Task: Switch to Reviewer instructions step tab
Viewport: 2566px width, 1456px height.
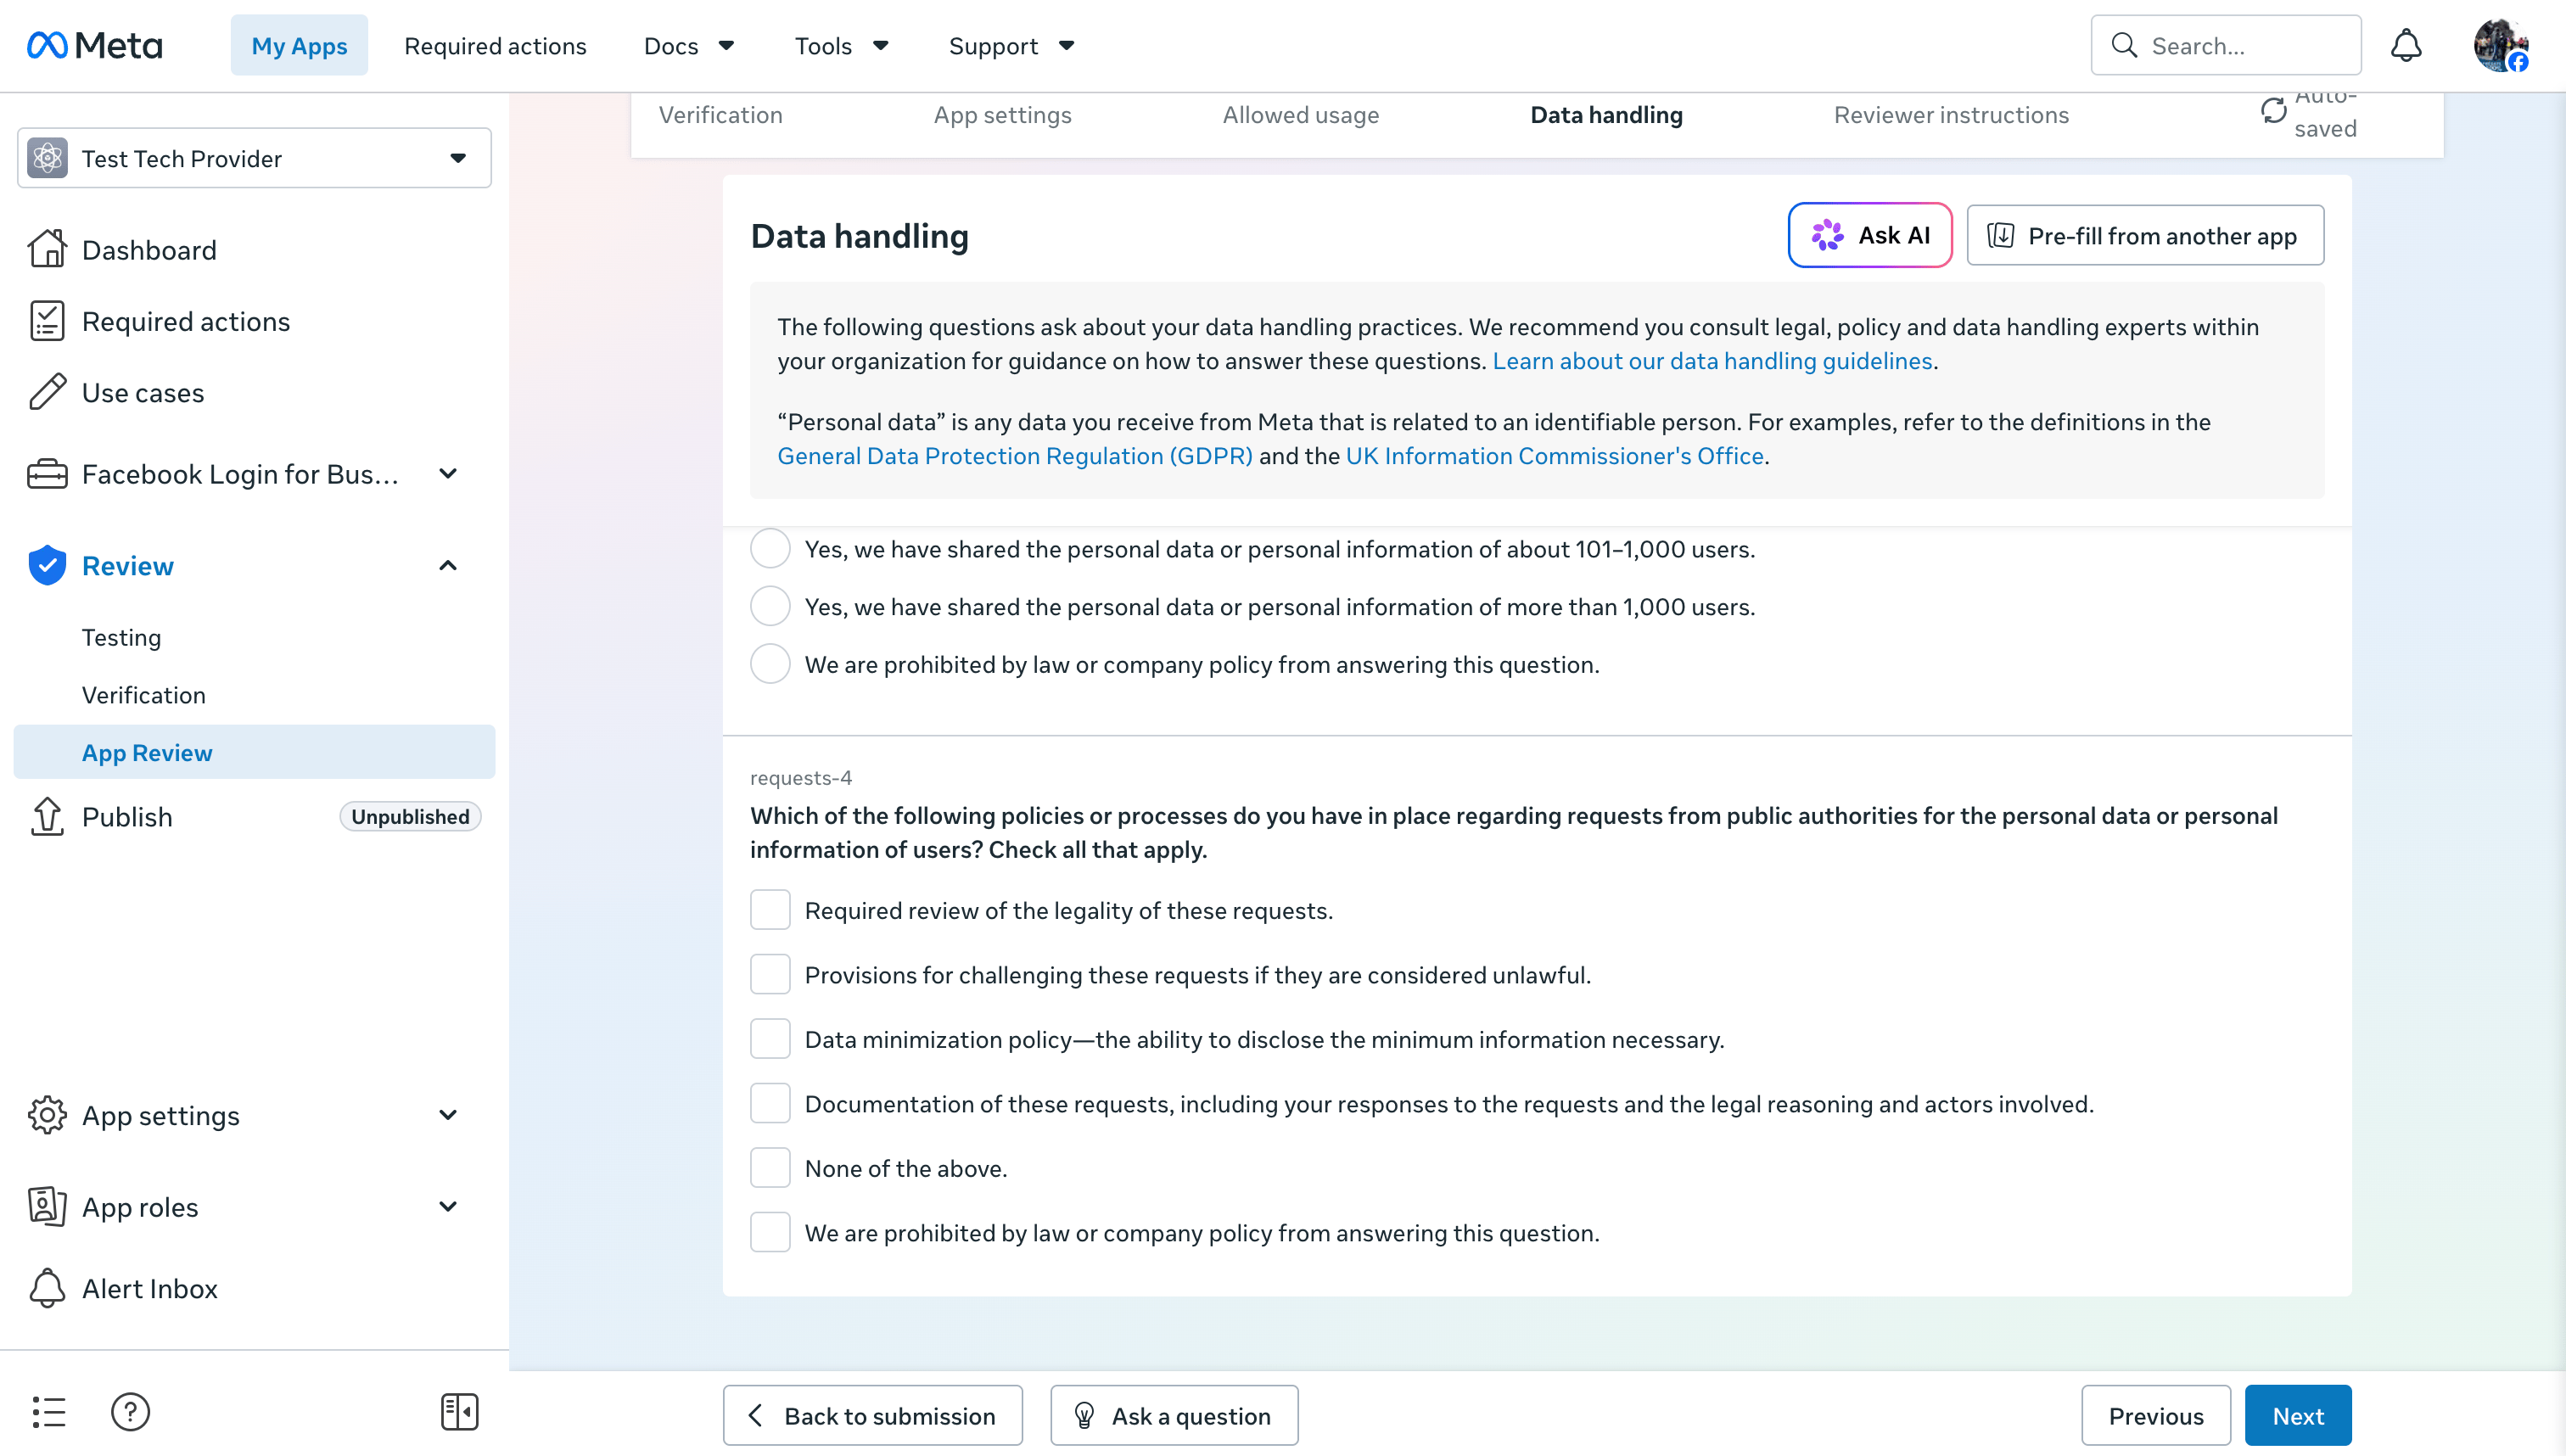Action: click(x=1951, y=115)
